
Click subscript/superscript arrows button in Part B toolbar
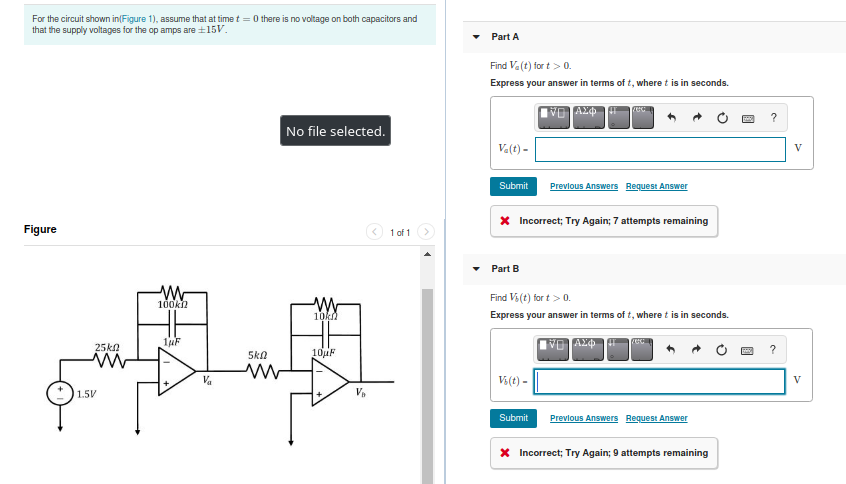617,349
